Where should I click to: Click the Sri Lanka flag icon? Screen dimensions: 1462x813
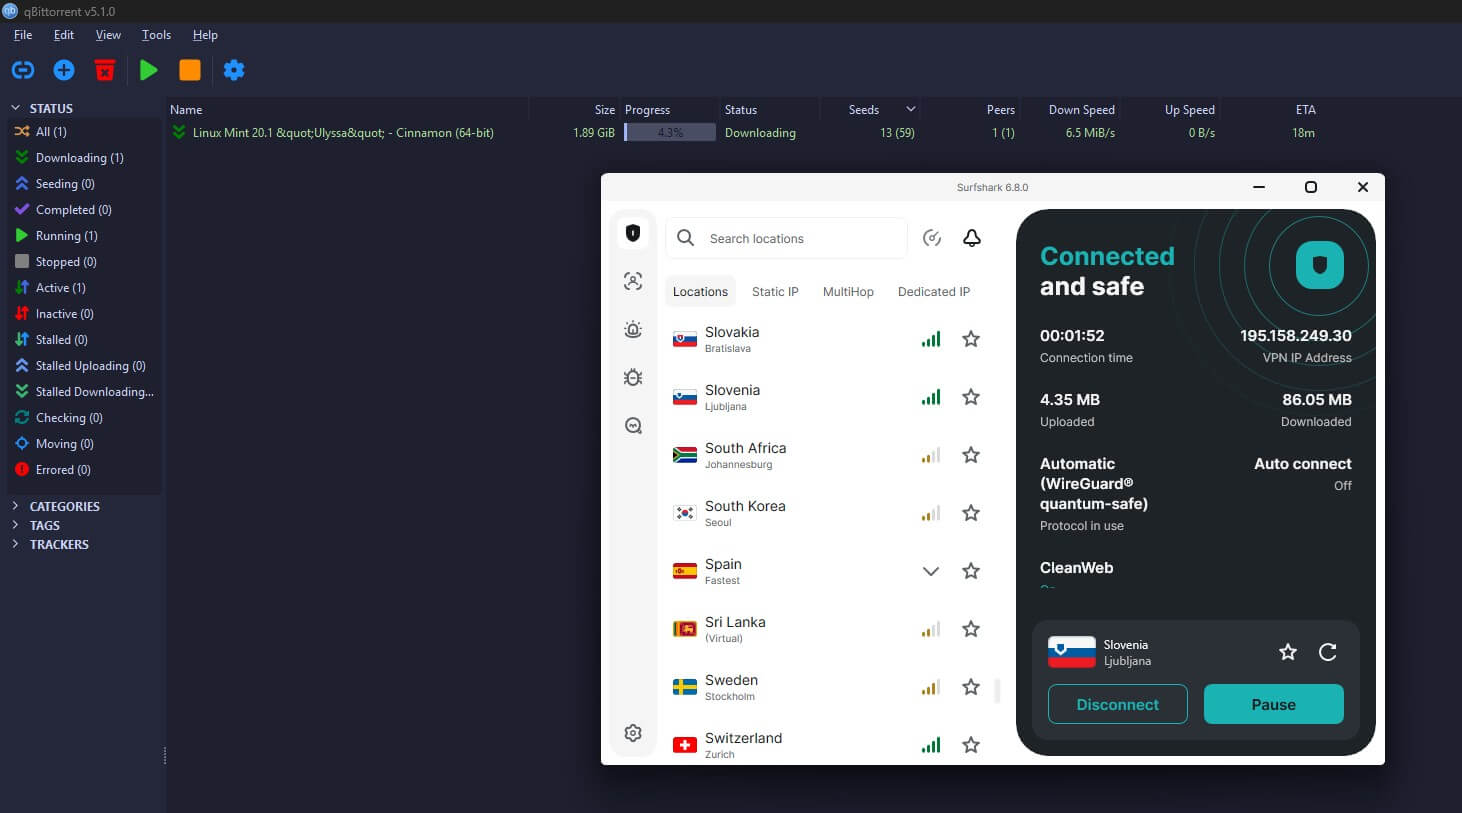[685, 629]
